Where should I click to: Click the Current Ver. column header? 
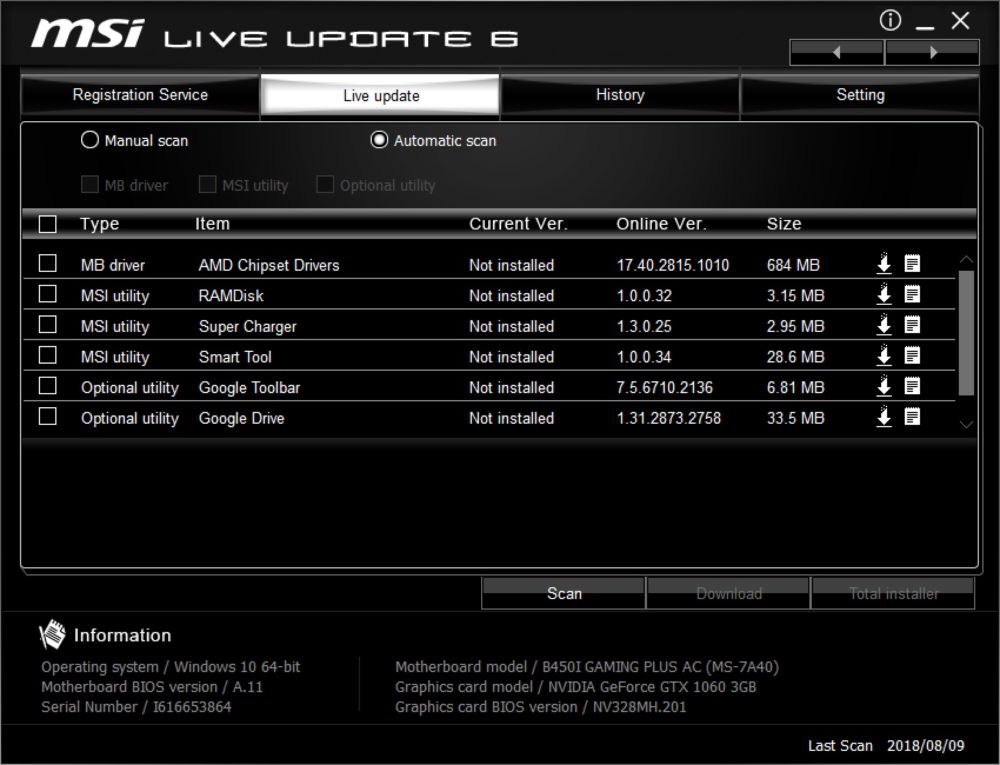(518, 224)
